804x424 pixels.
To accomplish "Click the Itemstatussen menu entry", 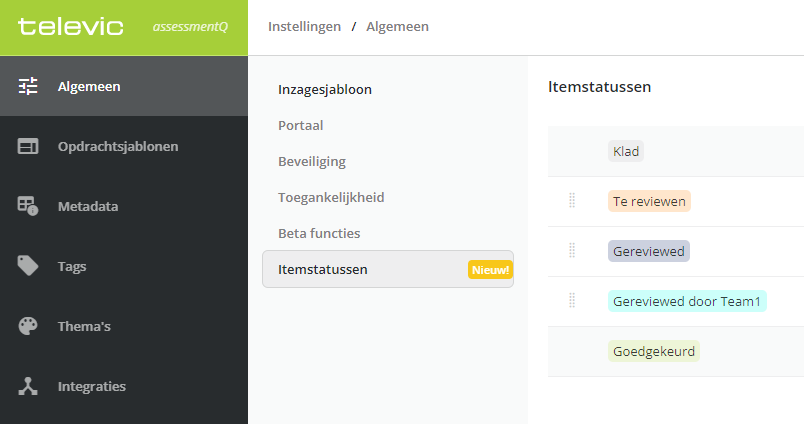I will 388,269.
